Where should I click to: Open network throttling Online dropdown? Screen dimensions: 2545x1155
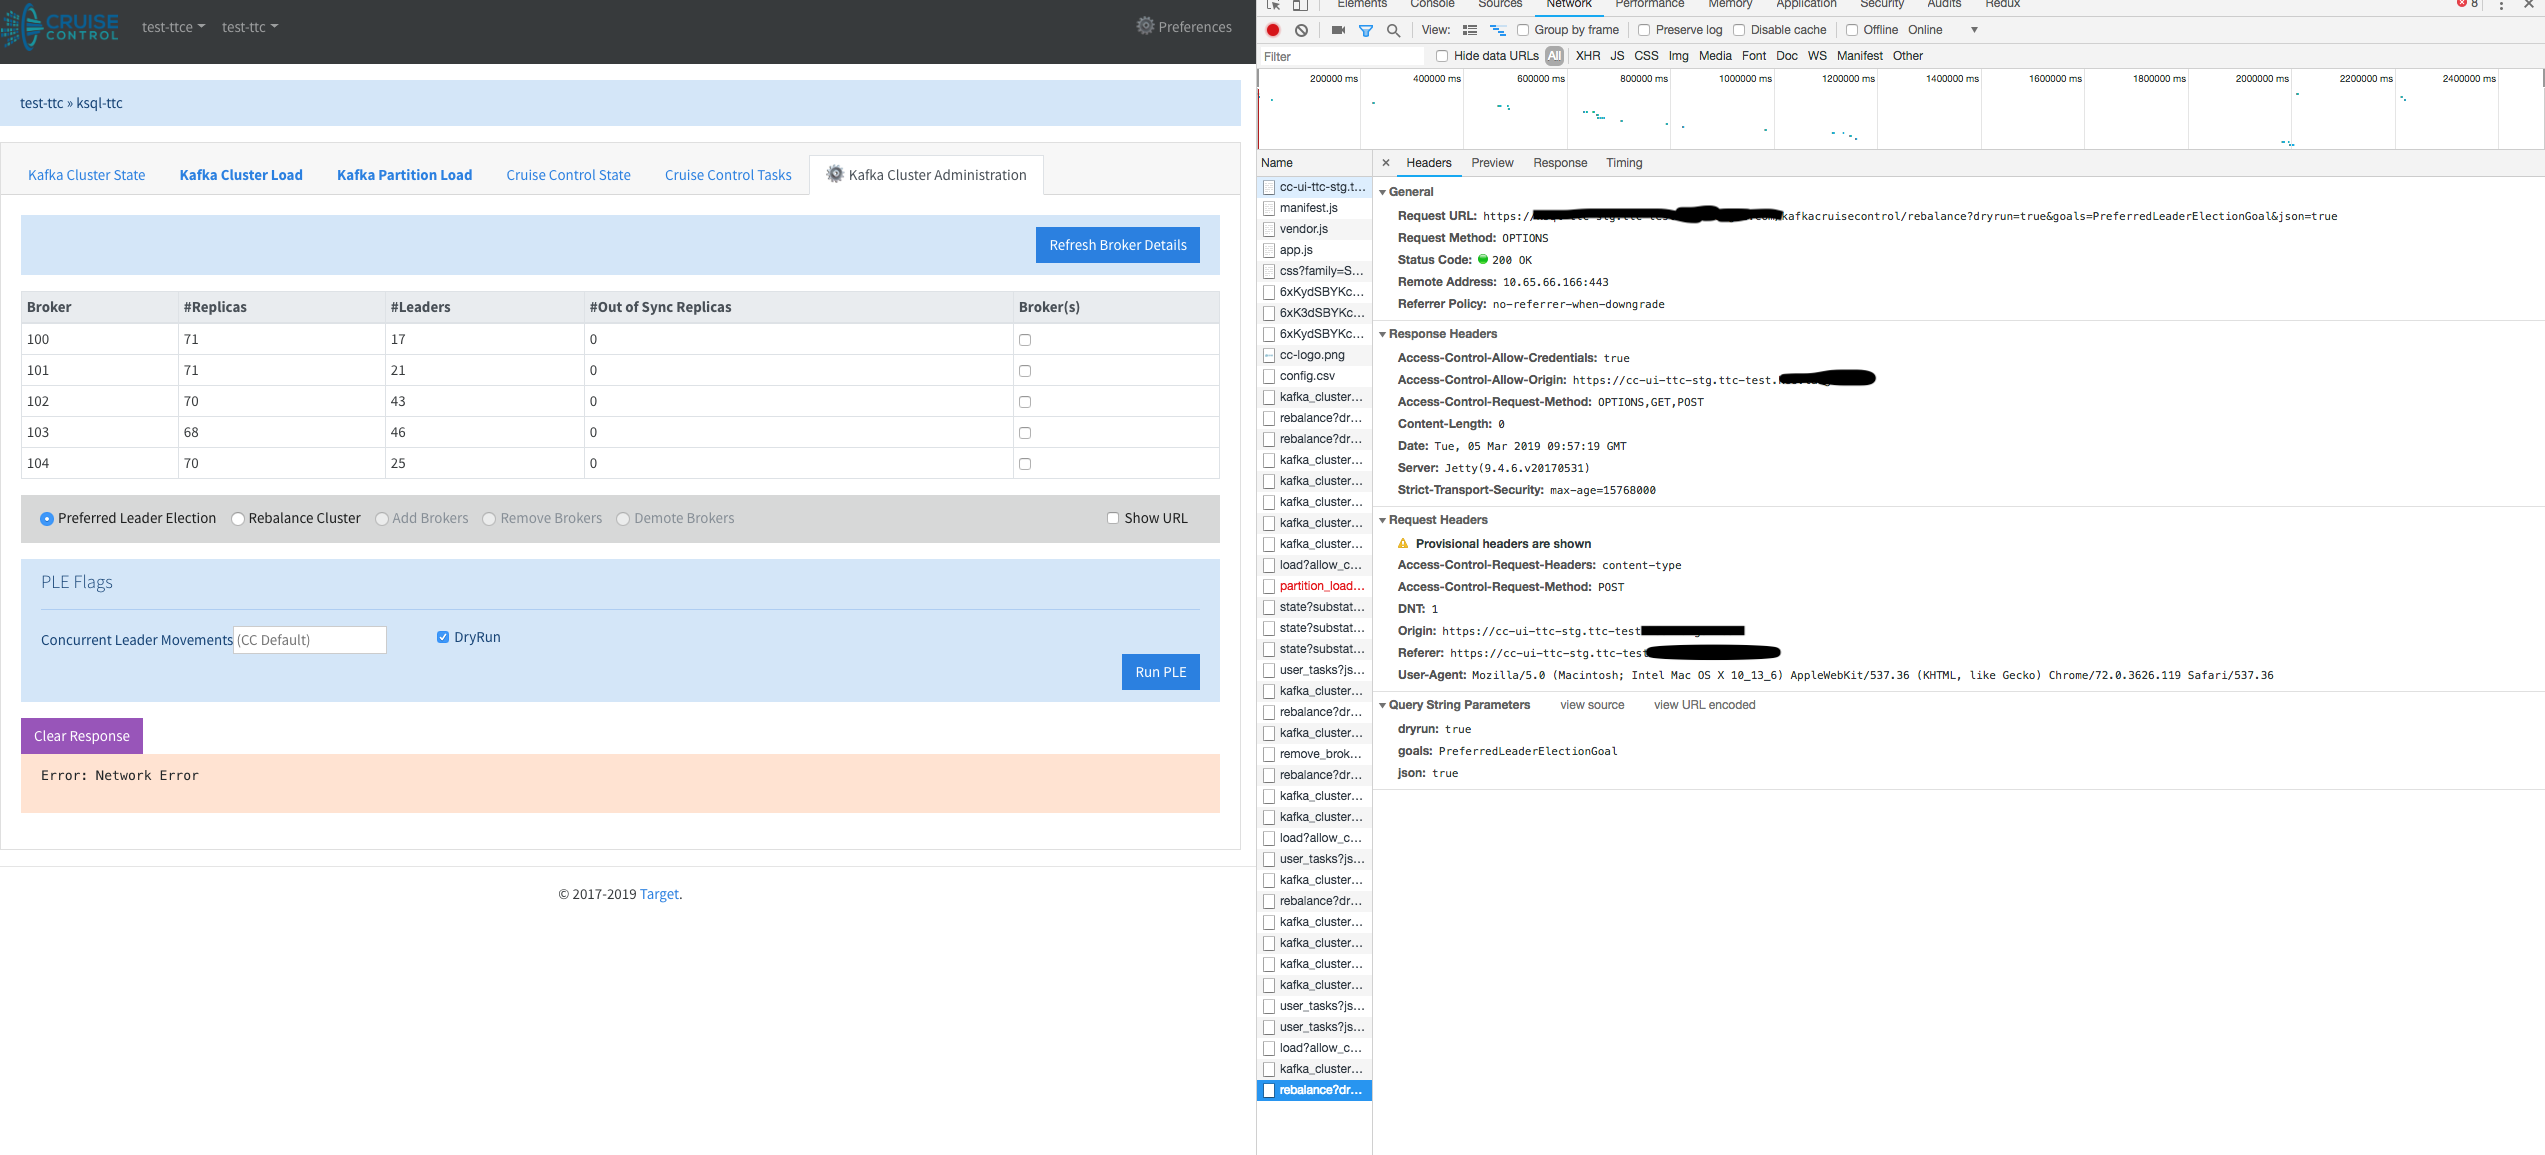coord(1942,30)
